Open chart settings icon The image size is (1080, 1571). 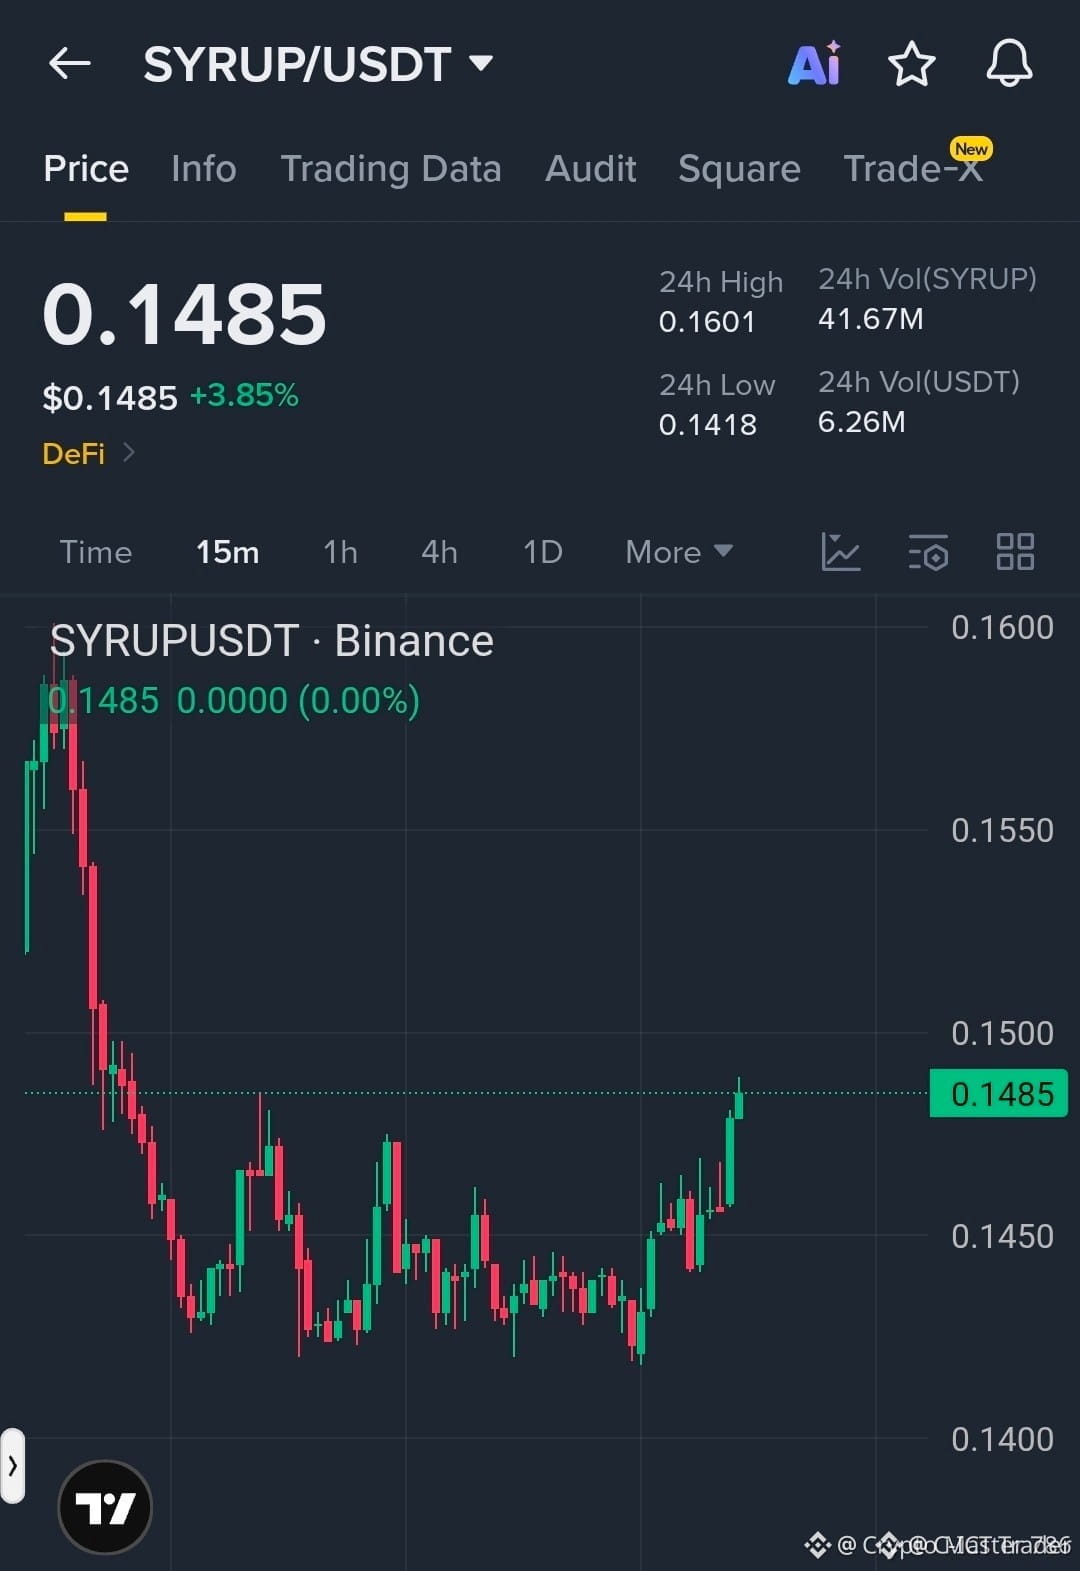928,552
